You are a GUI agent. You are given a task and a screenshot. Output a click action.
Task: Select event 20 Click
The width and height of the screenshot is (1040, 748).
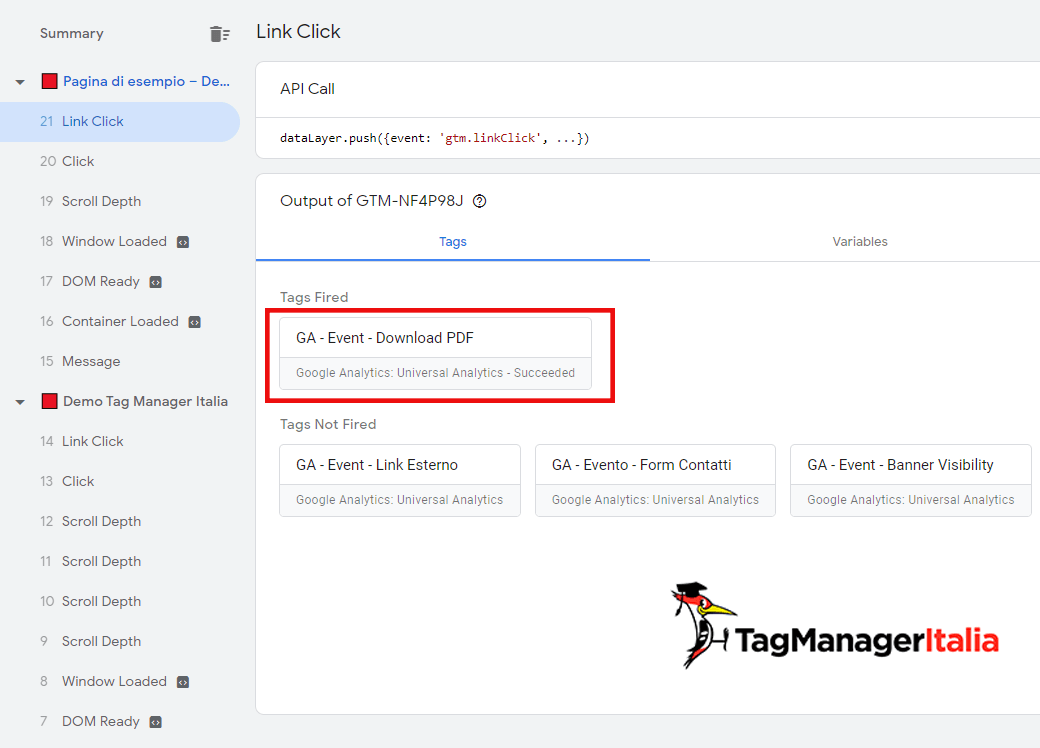(x=78, y=162)
